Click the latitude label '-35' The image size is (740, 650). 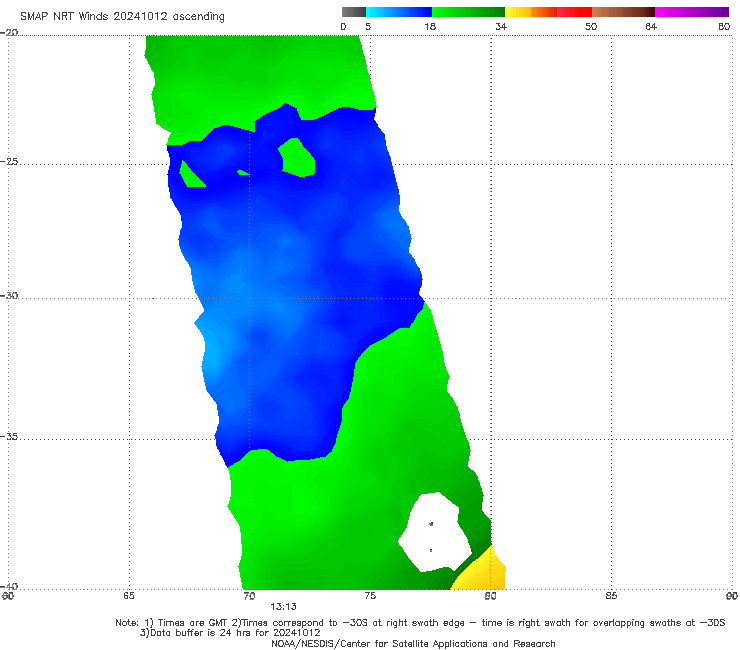[9, 436]
